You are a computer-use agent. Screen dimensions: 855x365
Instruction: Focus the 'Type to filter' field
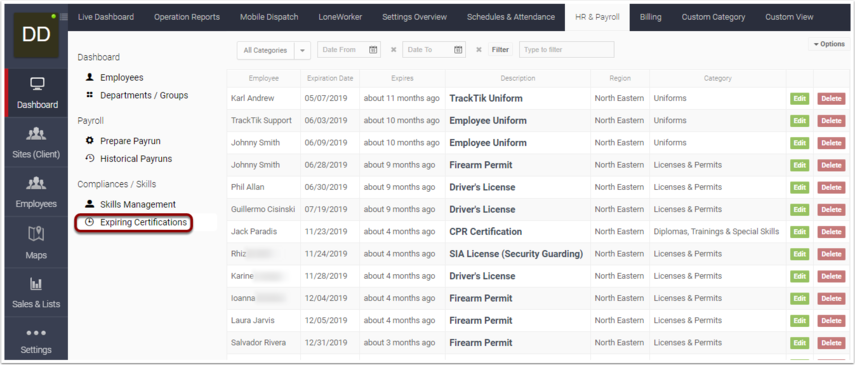[567, 50]
